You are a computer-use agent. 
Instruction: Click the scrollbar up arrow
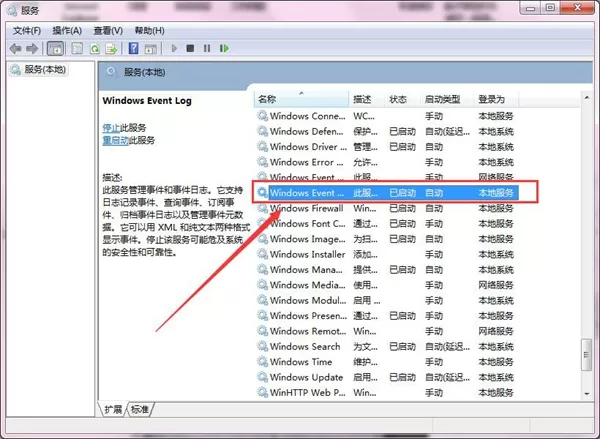tap(587, 98)
